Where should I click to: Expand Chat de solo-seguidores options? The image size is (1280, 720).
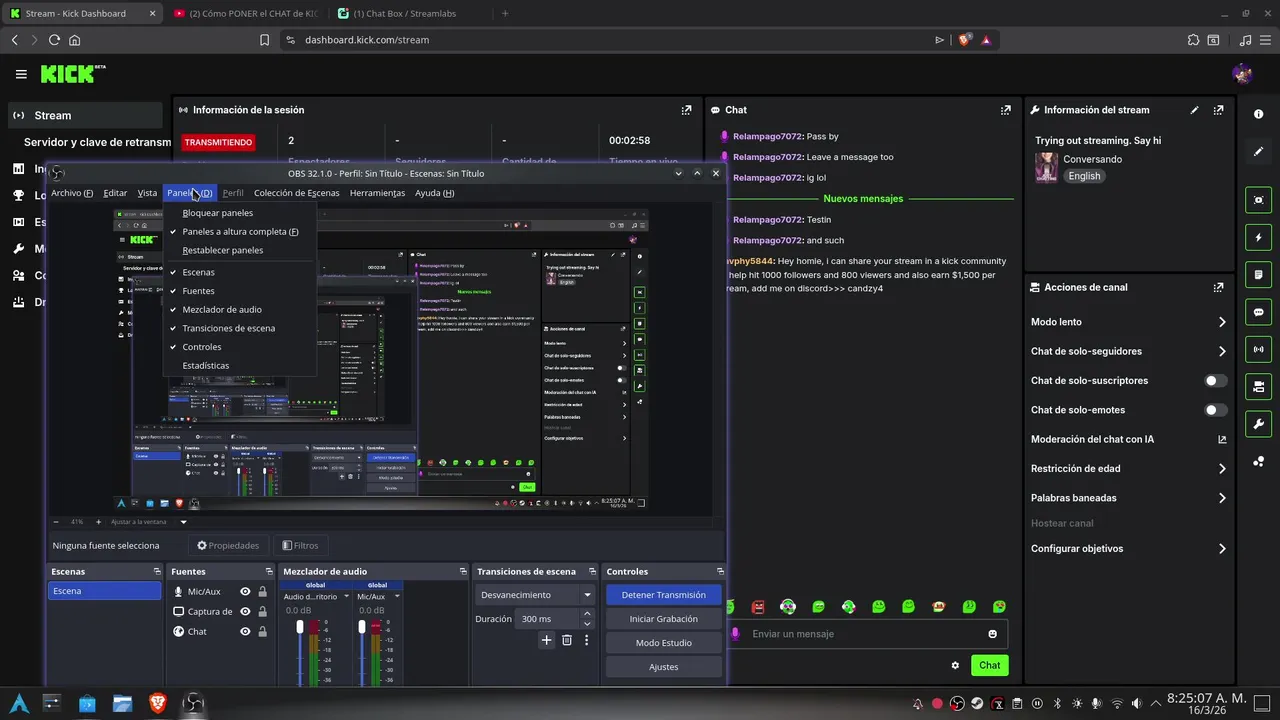click(x=1222, y=351)
